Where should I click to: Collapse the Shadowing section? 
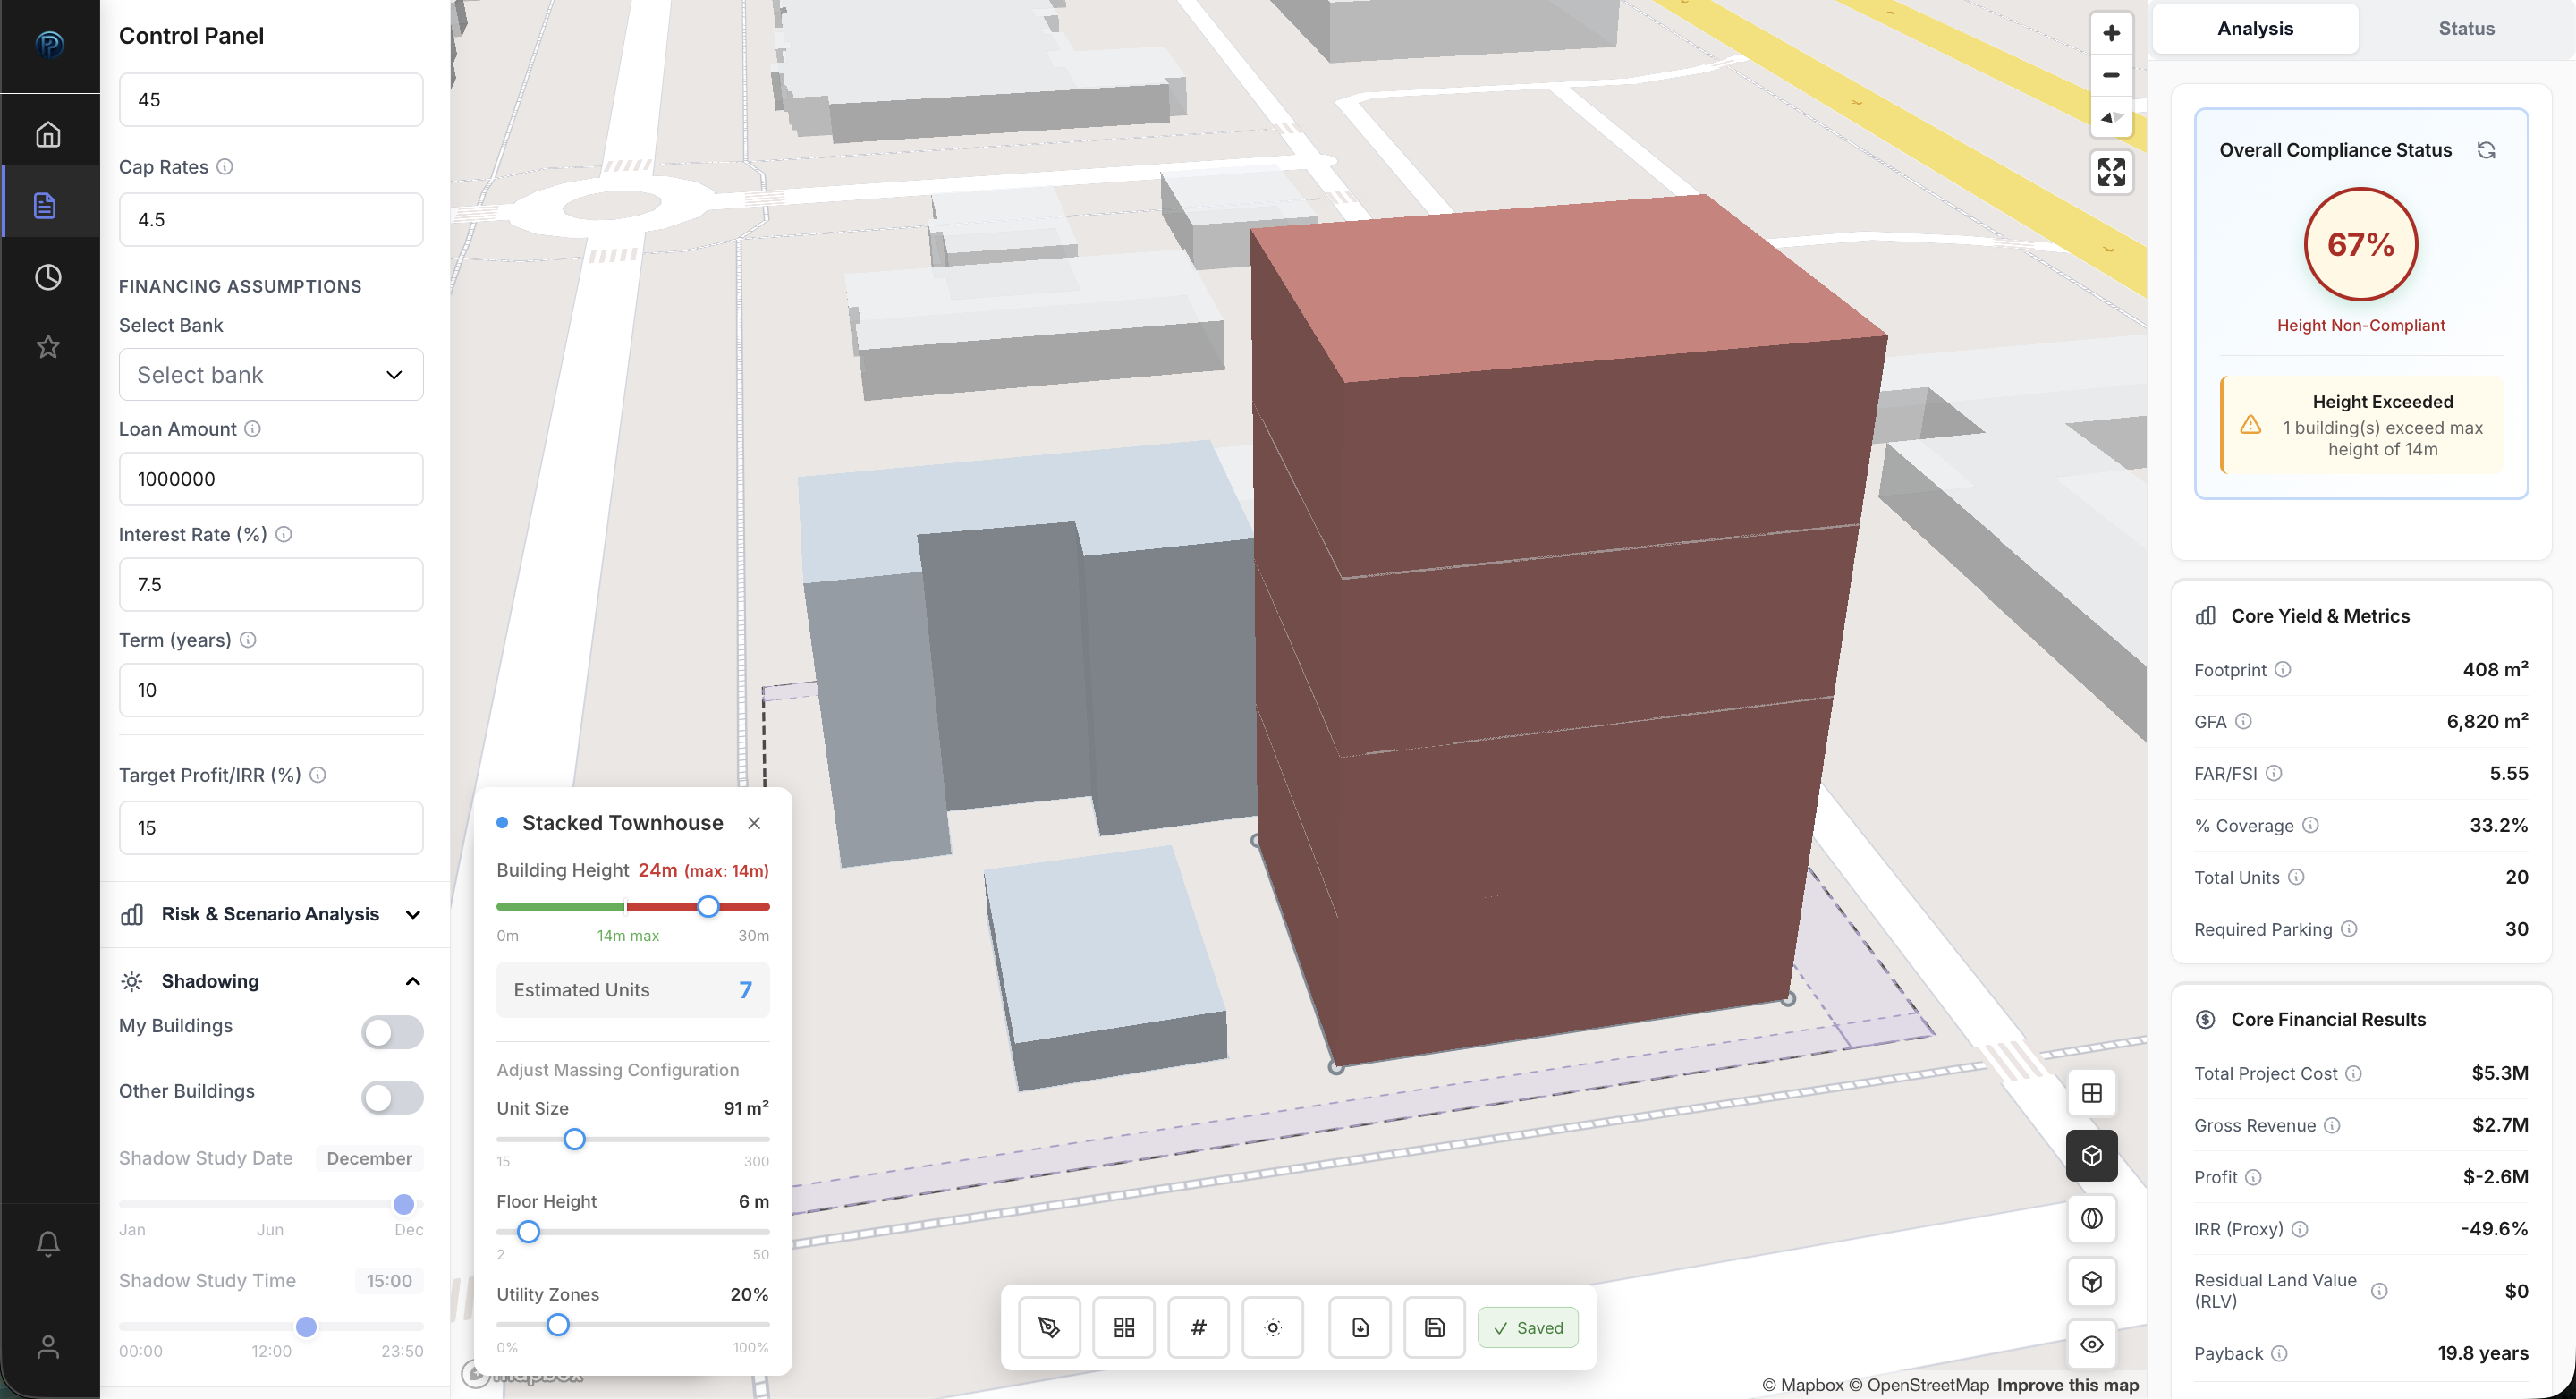point(411,981)
